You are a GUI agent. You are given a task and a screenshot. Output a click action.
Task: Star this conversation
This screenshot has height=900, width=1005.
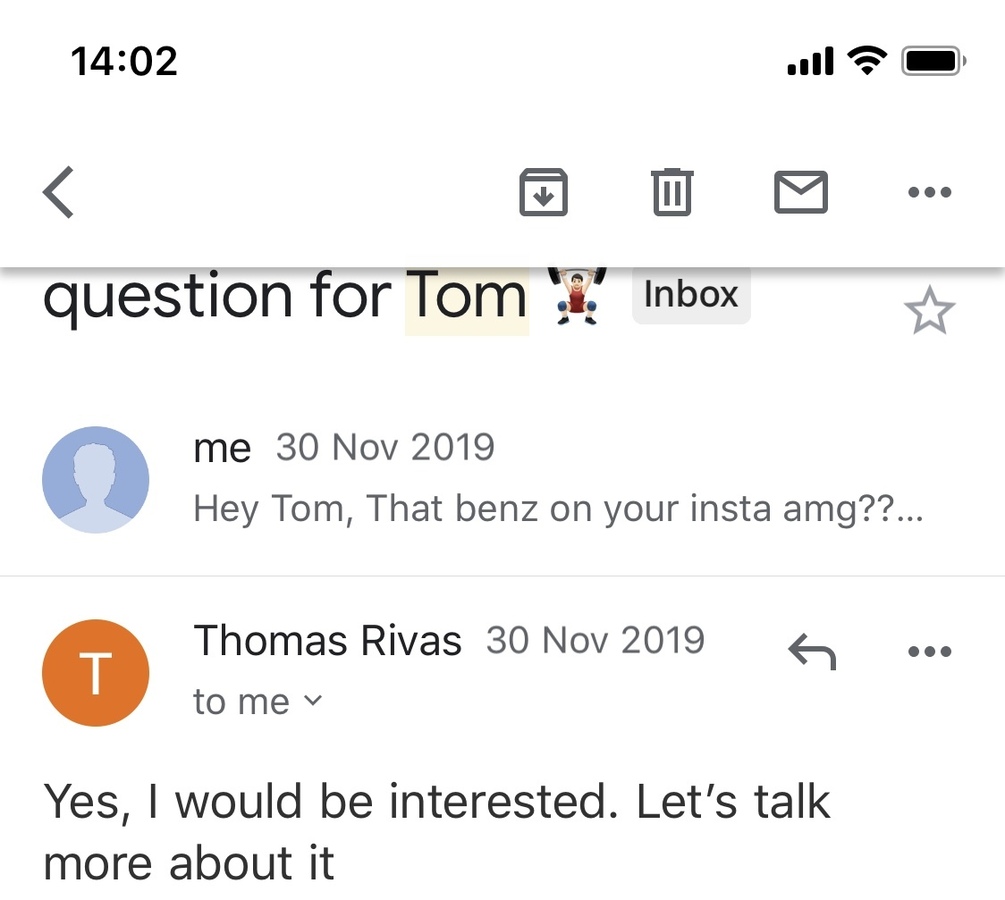pyautogui.click(x=929, y=313)
